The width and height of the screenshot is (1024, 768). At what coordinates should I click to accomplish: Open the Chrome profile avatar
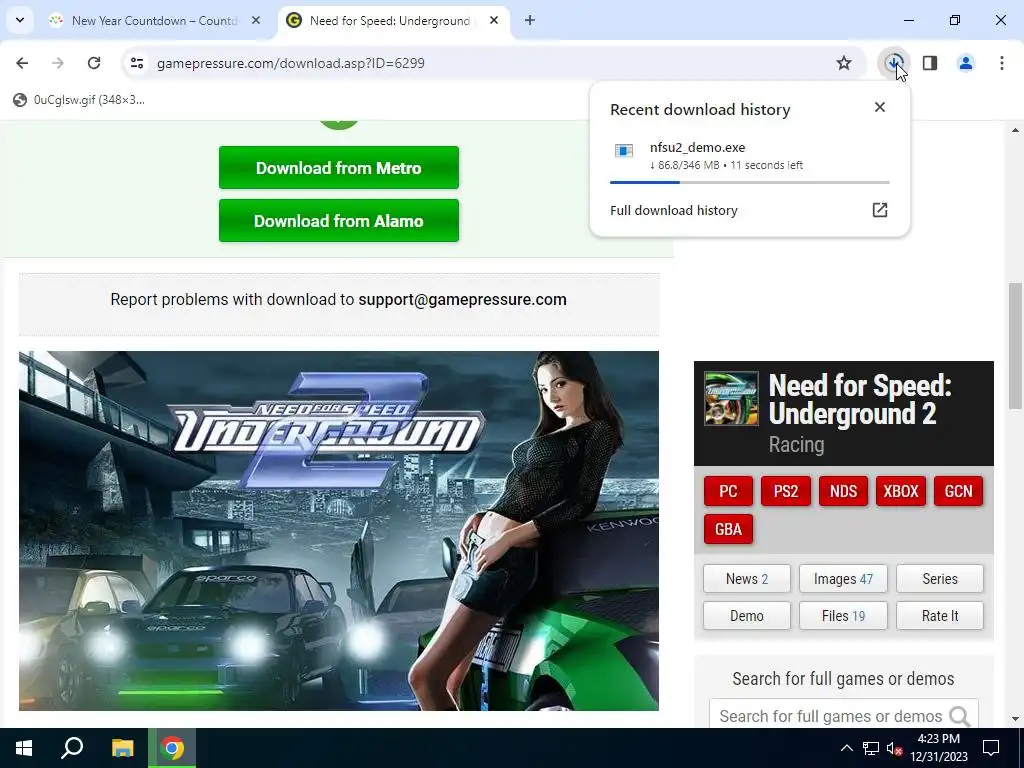coord(966,63)
